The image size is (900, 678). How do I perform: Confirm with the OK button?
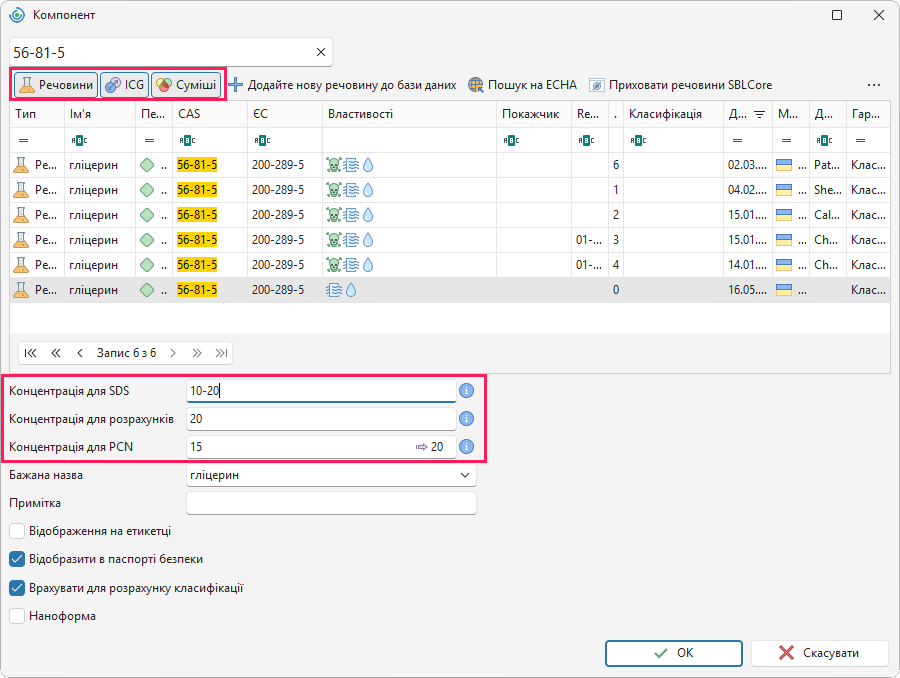(x=674, y=653)
